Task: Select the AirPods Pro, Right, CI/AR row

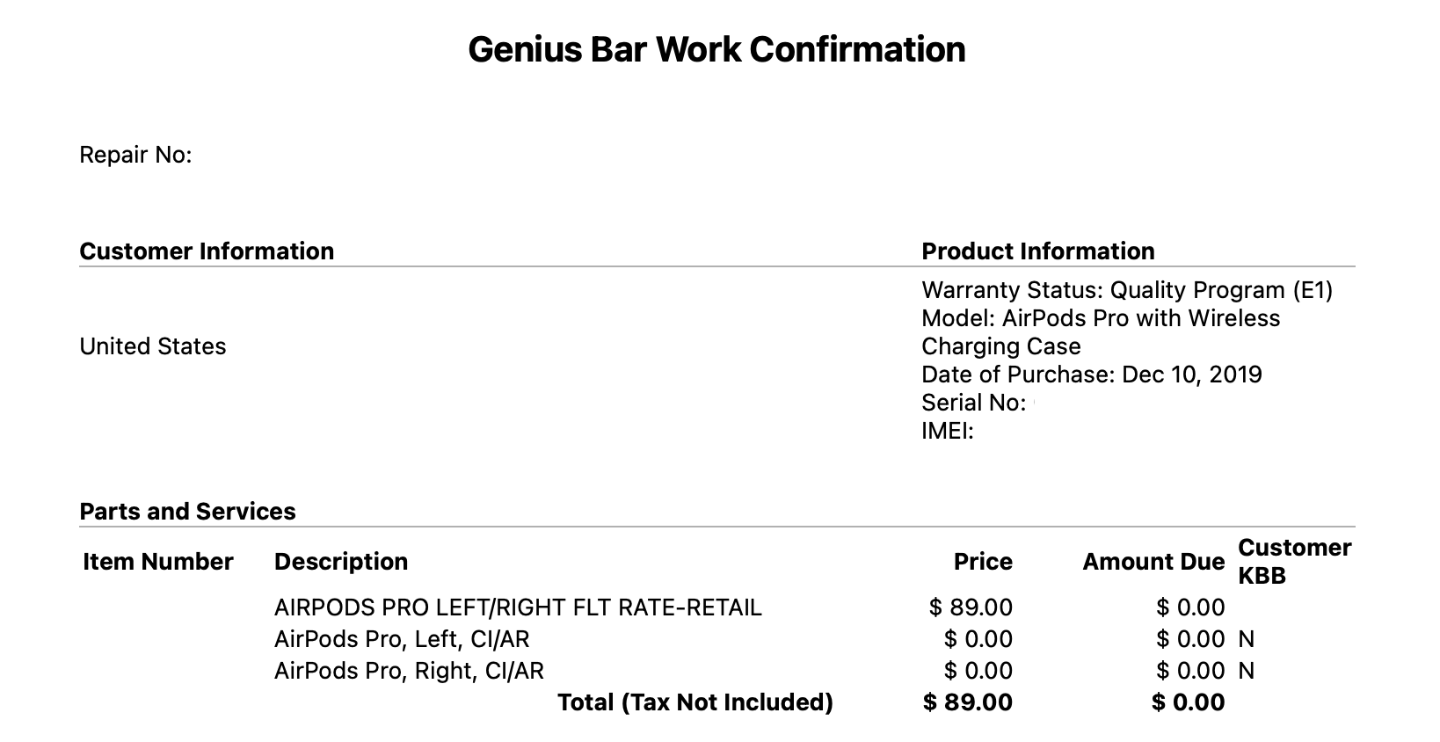Action: [408, 671]
